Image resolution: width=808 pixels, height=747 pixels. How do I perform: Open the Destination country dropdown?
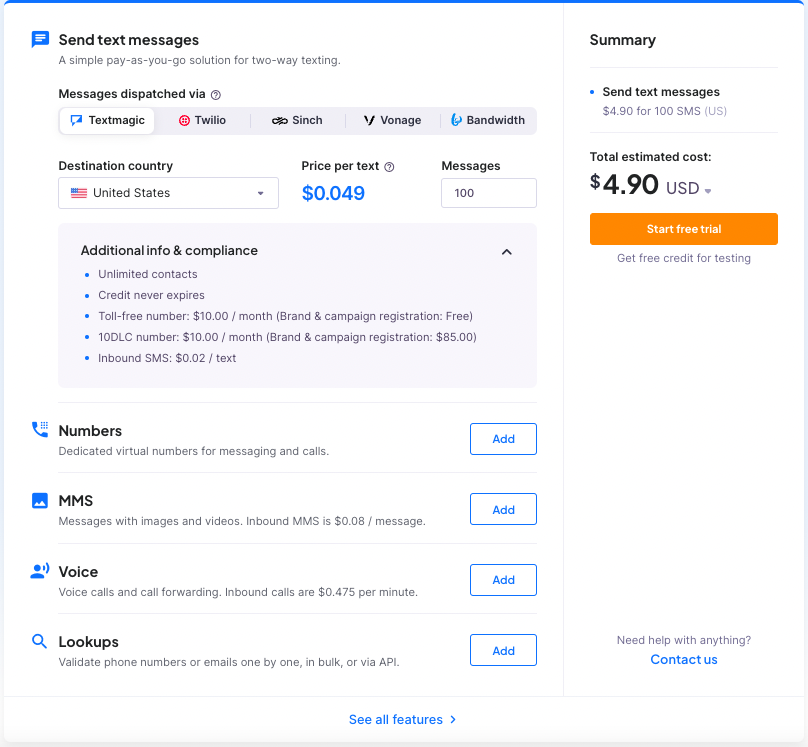click(x=168, y=193)
